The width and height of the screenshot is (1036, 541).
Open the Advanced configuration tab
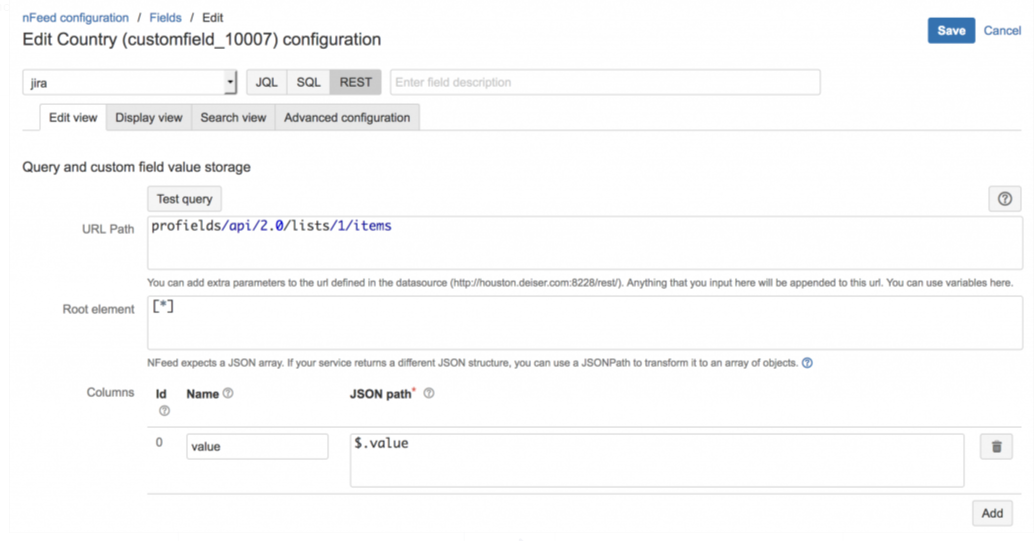(347, 118)
